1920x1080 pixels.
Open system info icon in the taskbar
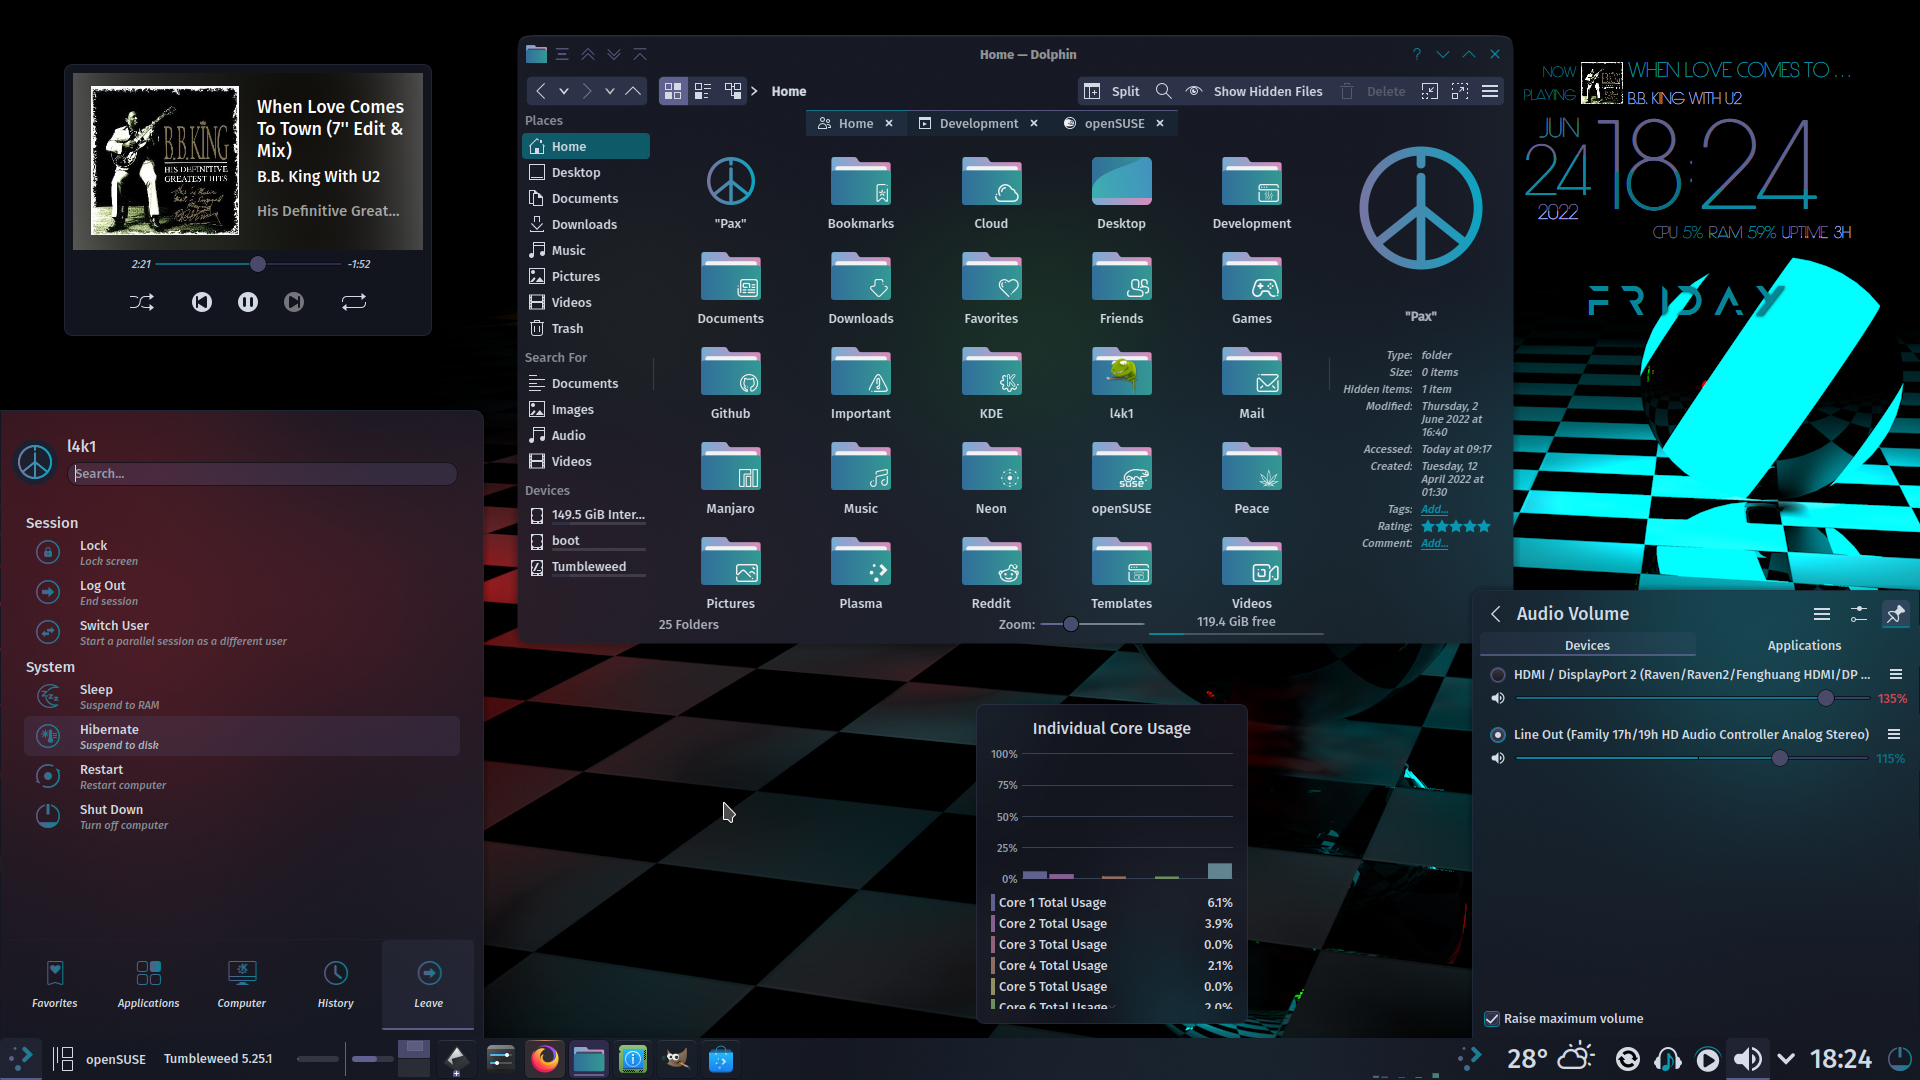(x=633, y=1059)
